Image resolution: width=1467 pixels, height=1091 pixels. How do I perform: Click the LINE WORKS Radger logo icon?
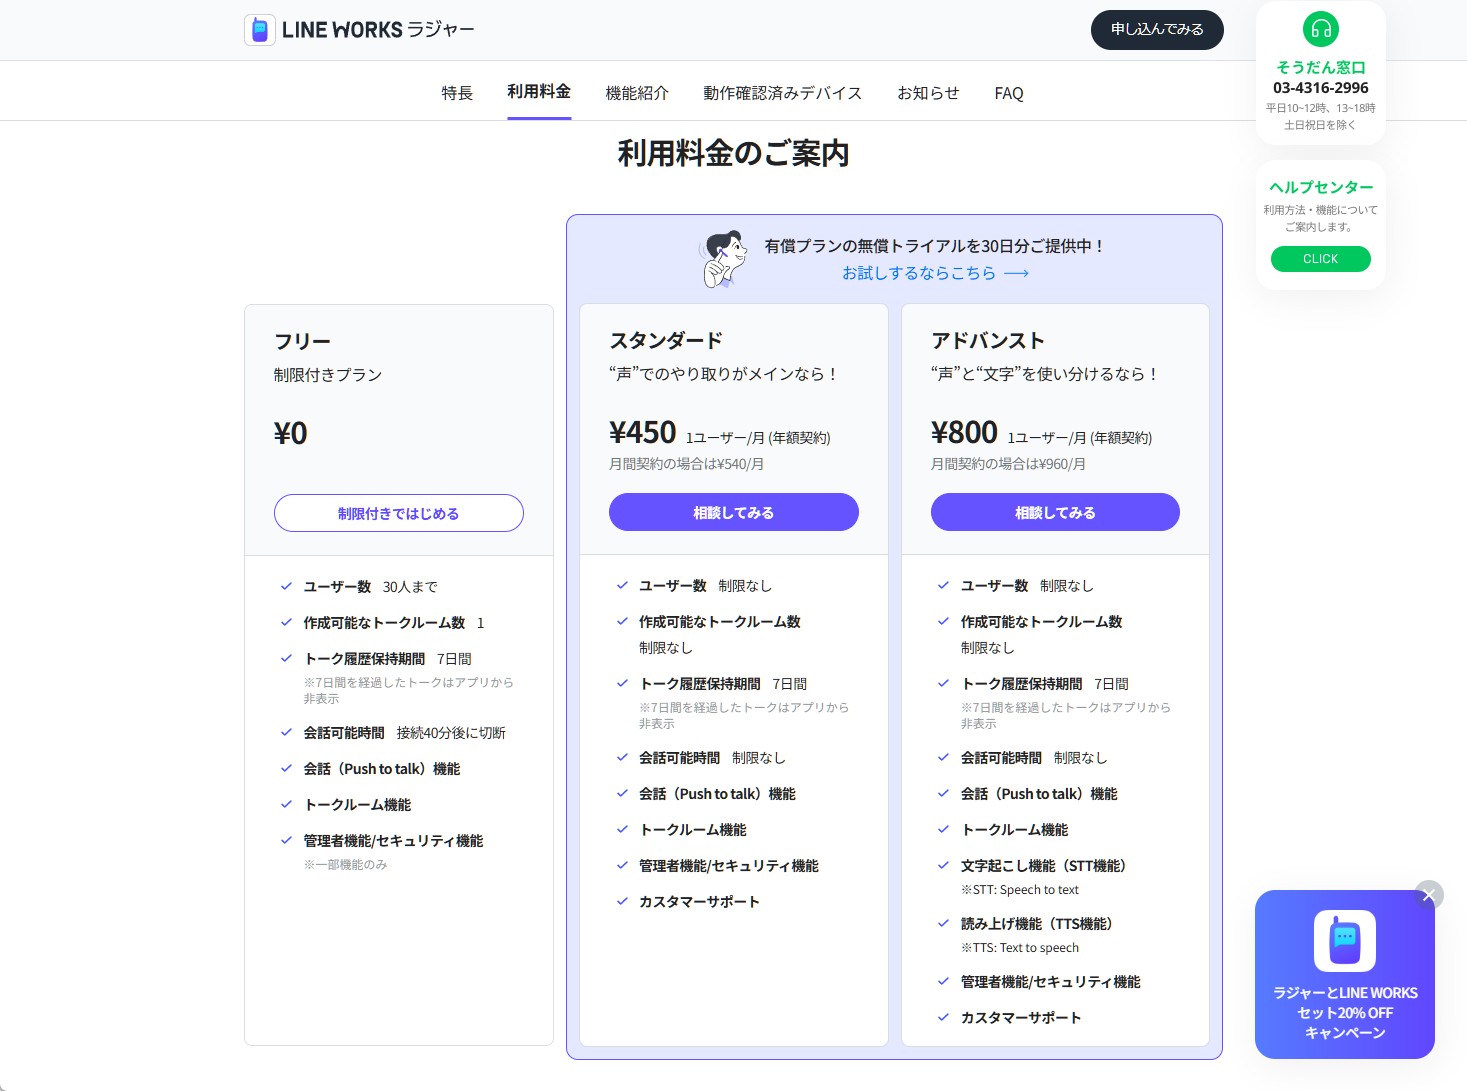coord(260,30)
